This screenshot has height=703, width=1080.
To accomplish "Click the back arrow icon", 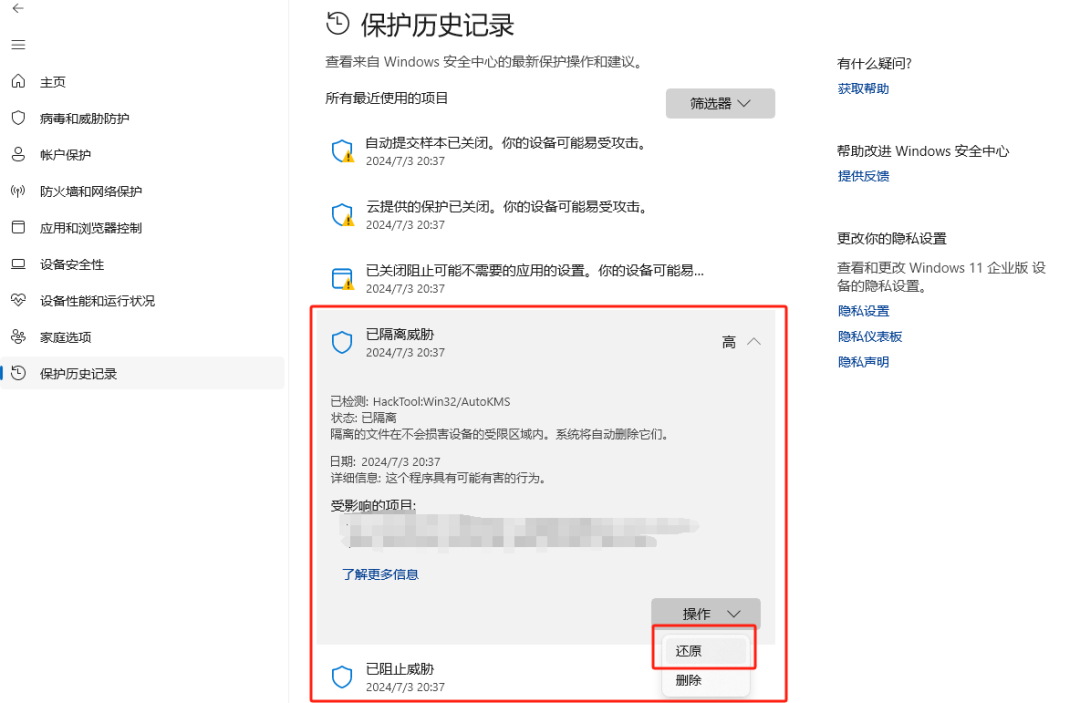I will click(x=18, y=8).
